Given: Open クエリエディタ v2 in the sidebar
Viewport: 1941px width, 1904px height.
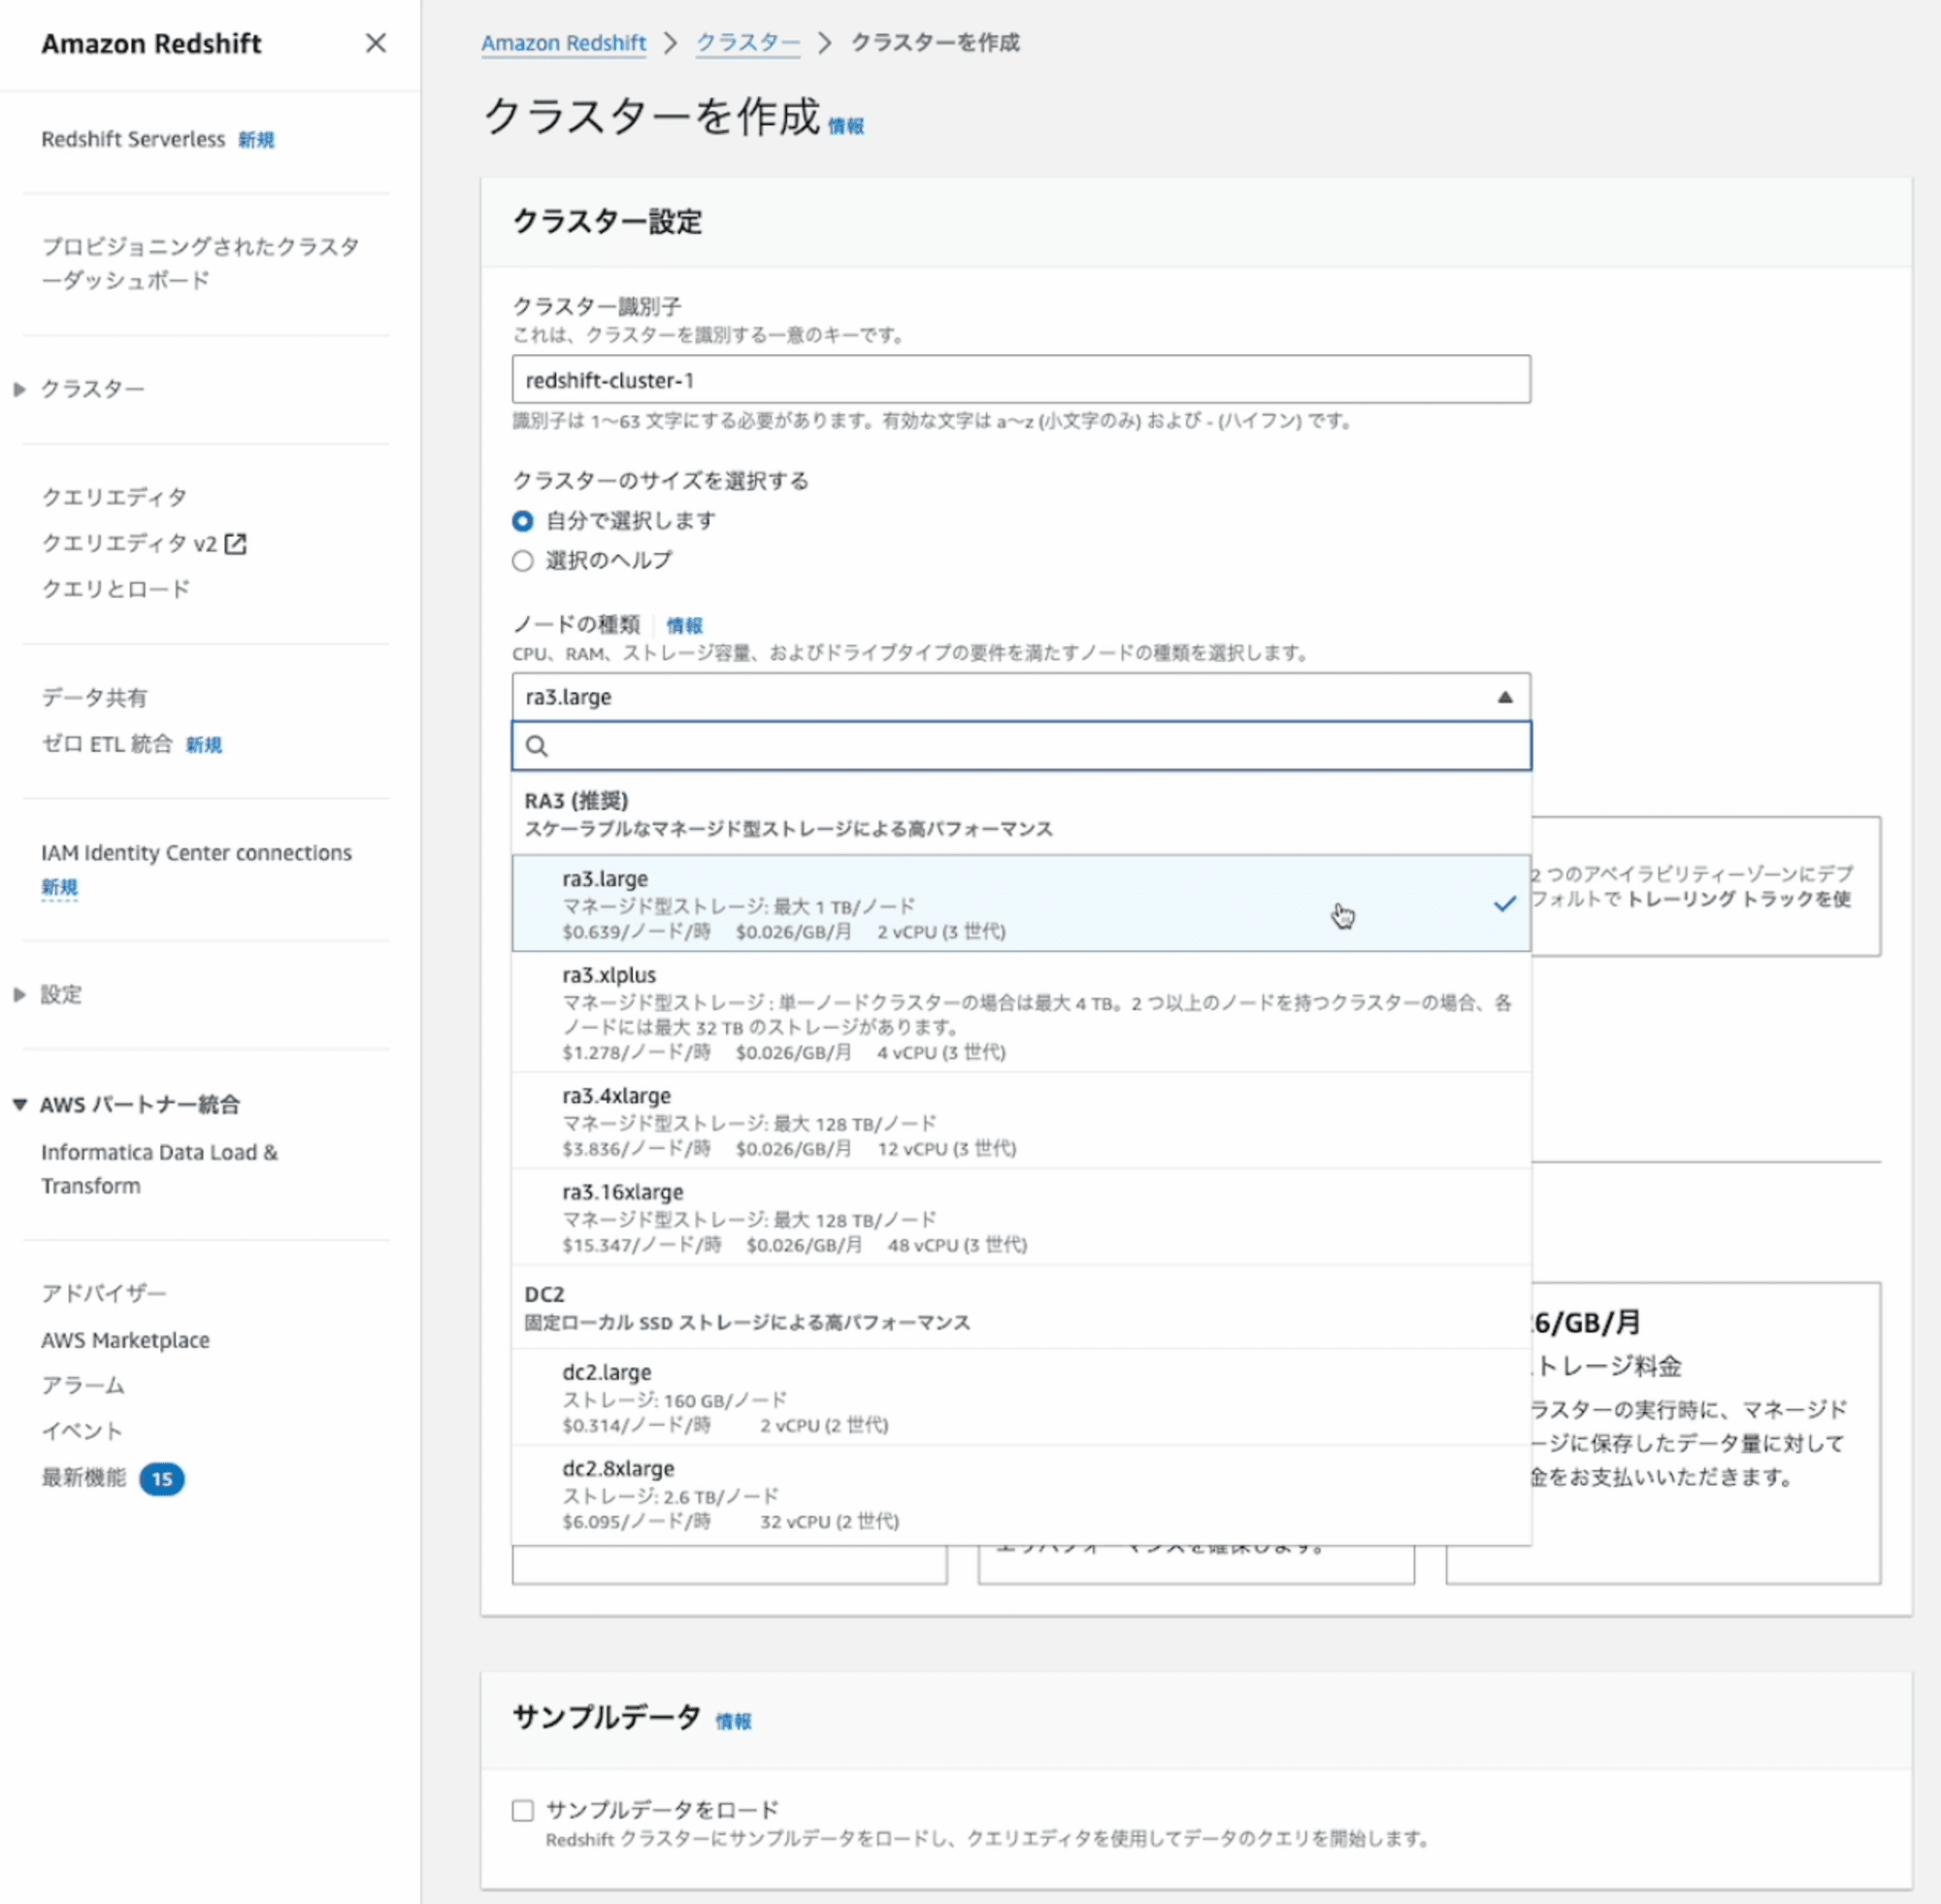Looking at the screenshot, I should tap(129, 543).
